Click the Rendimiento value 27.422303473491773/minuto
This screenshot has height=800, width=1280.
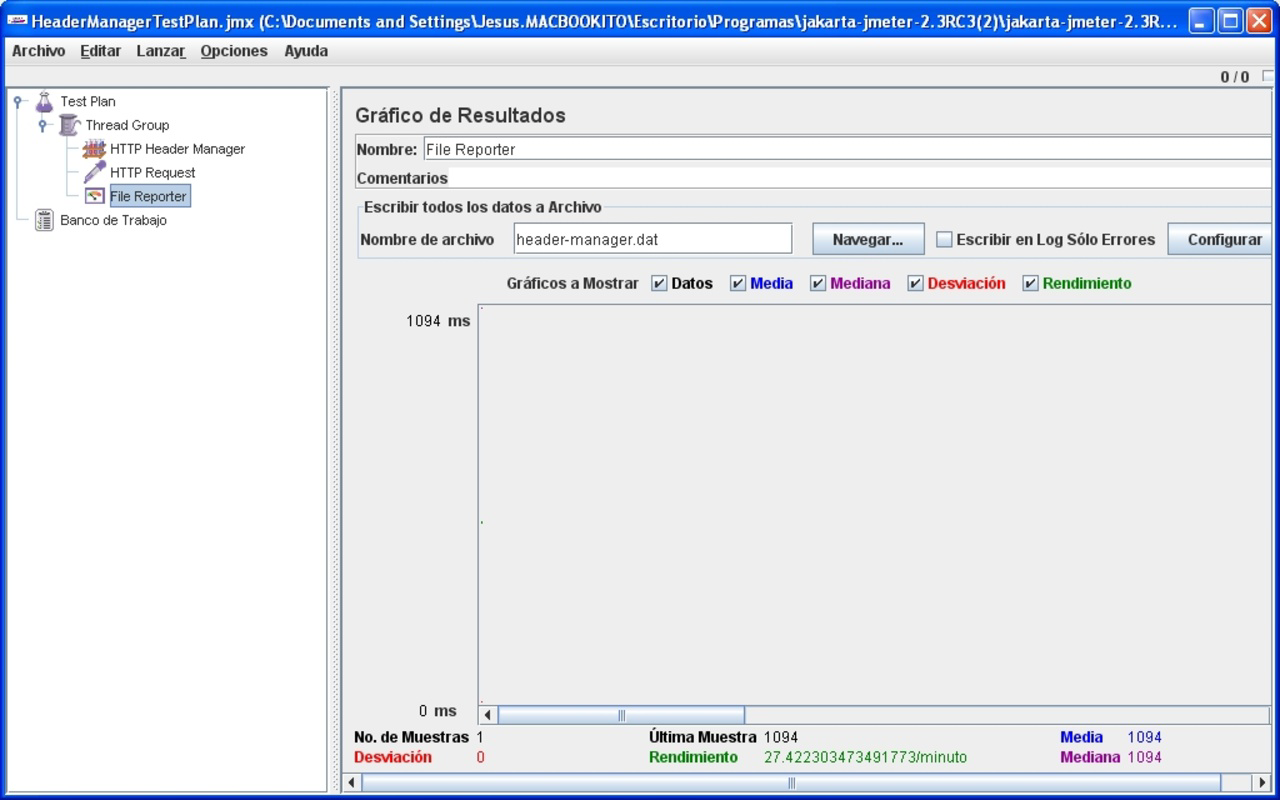click(866, 757)
